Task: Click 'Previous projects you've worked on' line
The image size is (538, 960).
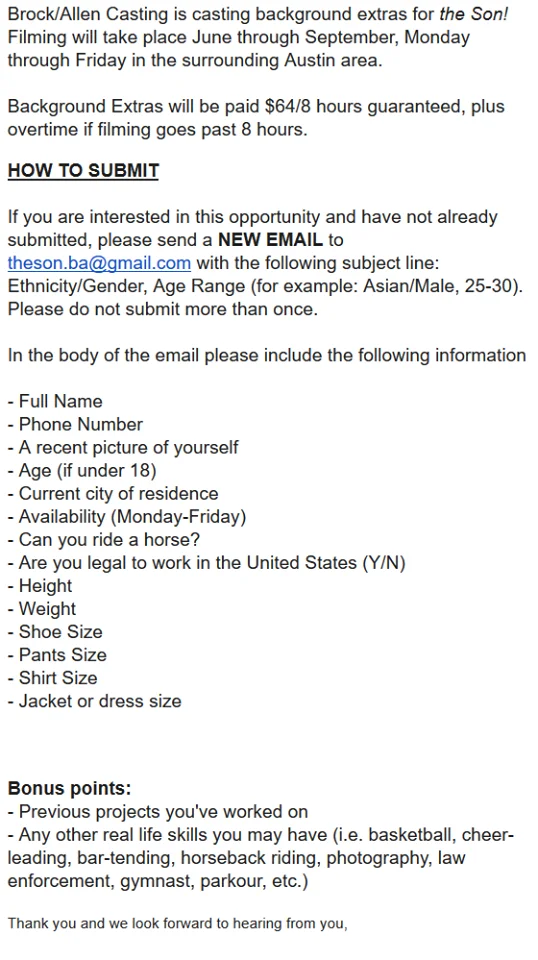Action: click(158, 812)
